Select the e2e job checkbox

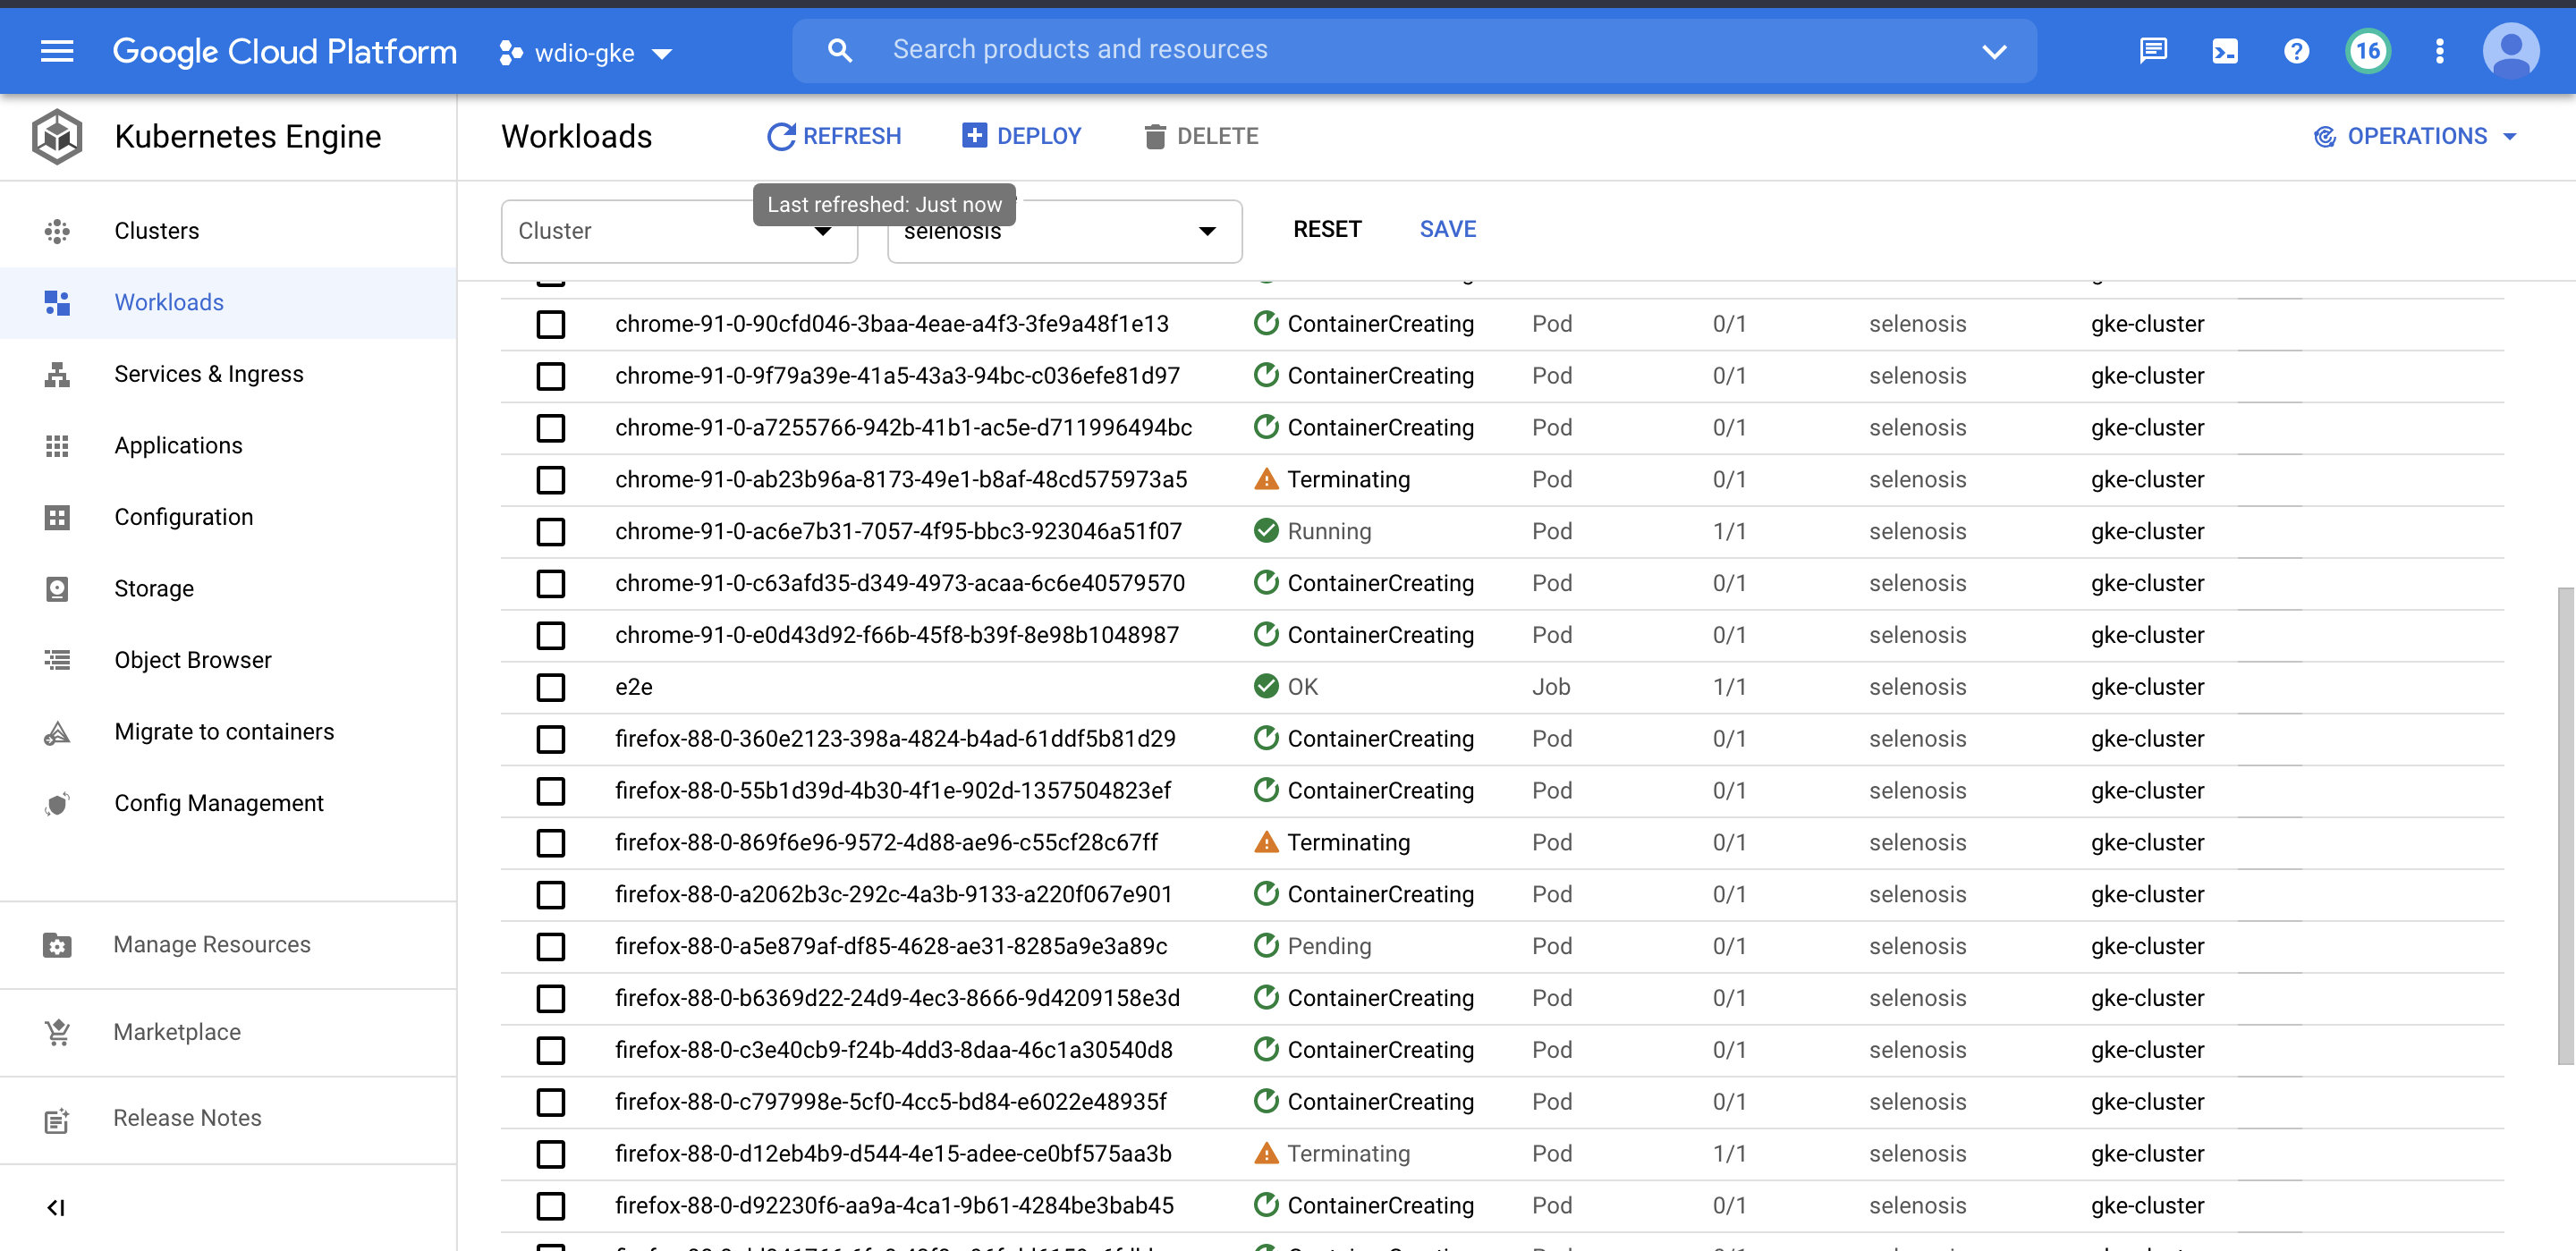550,687
